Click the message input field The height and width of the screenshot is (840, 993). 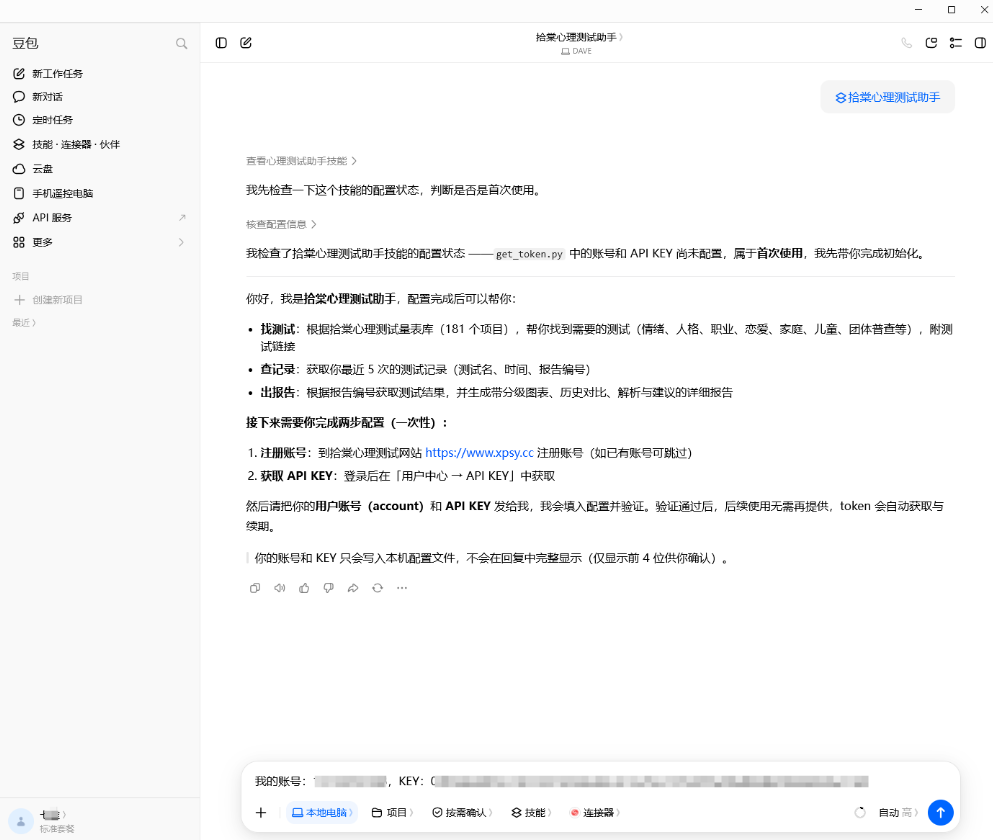(x=600, y=781)
